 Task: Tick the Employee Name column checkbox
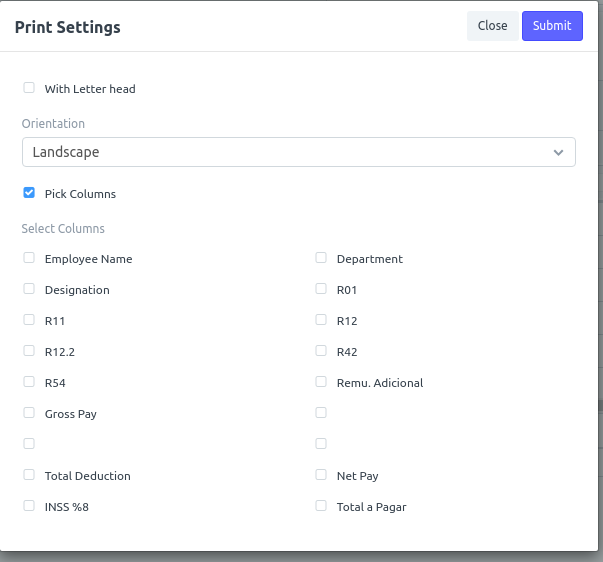click(29, 258)
